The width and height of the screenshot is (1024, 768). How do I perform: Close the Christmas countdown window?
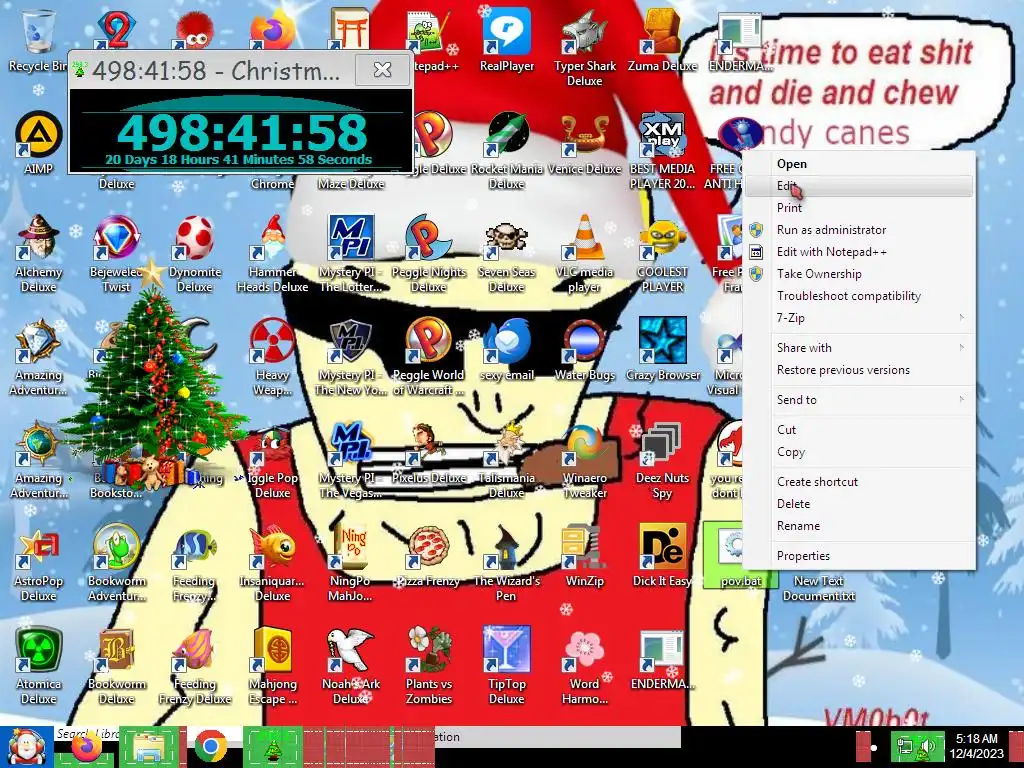coord(383,69)
